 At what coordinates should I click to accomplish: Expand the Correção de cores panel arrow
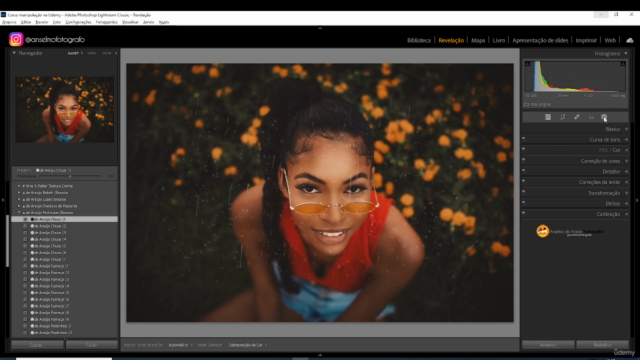(627, 161)
